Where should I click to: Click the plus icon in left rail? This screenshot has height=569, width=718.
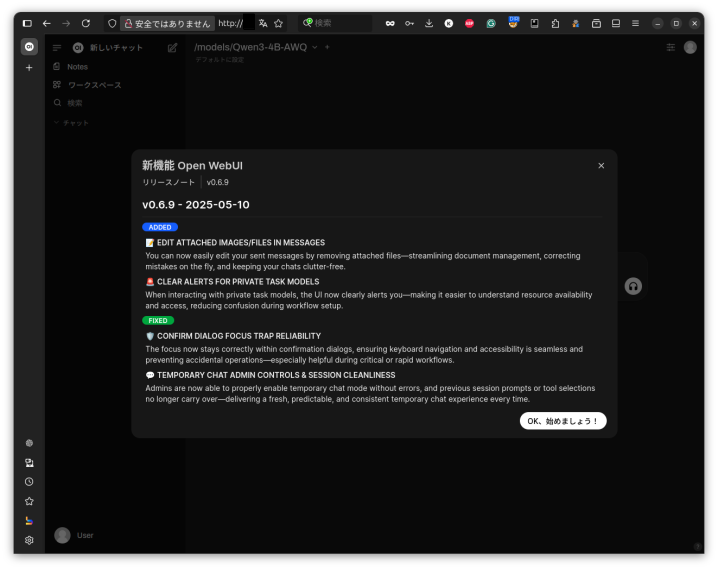point(29,68)
